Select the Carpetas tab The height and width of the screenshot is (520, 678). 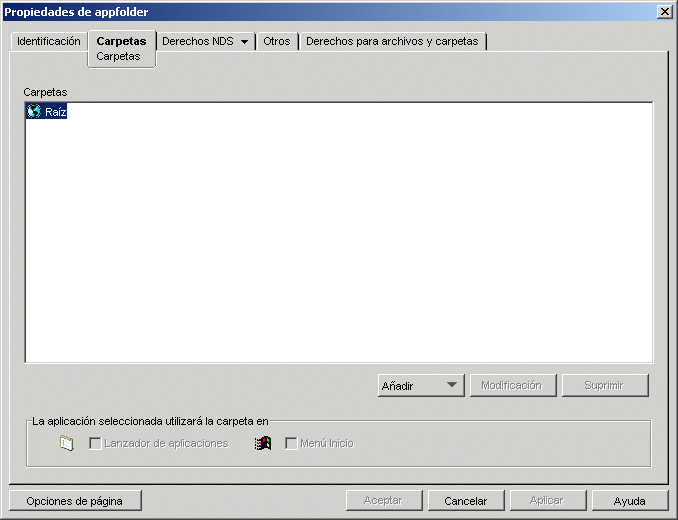(x=122, y=41)
